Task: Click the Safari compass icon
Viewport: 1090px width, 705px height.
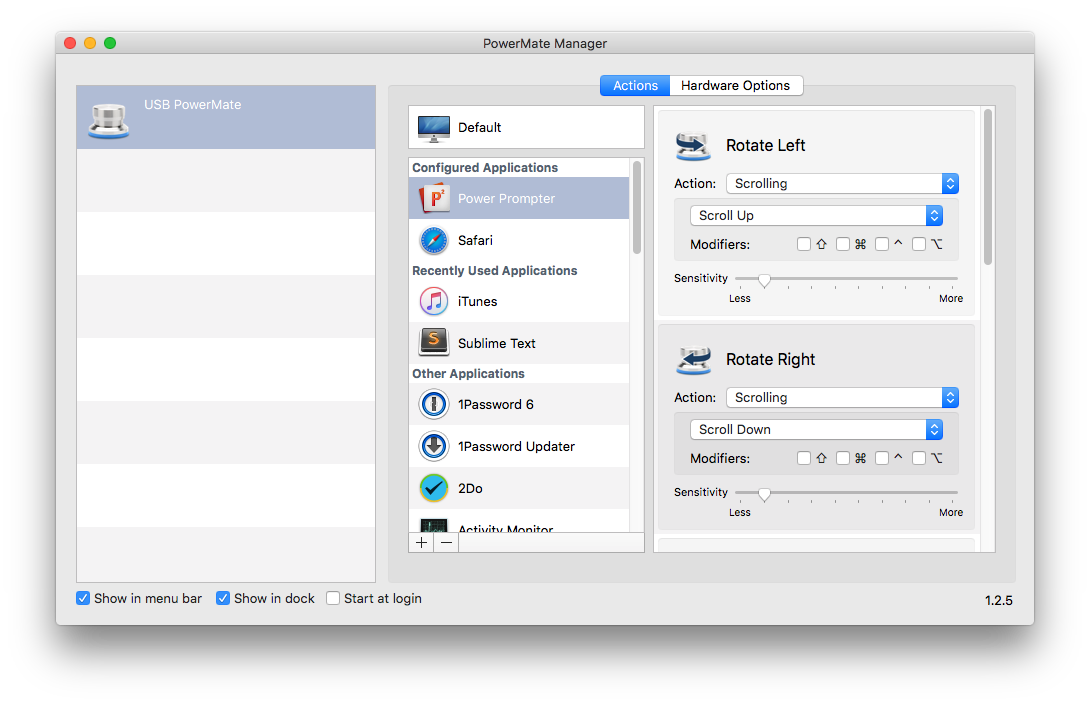Action: 434,241
